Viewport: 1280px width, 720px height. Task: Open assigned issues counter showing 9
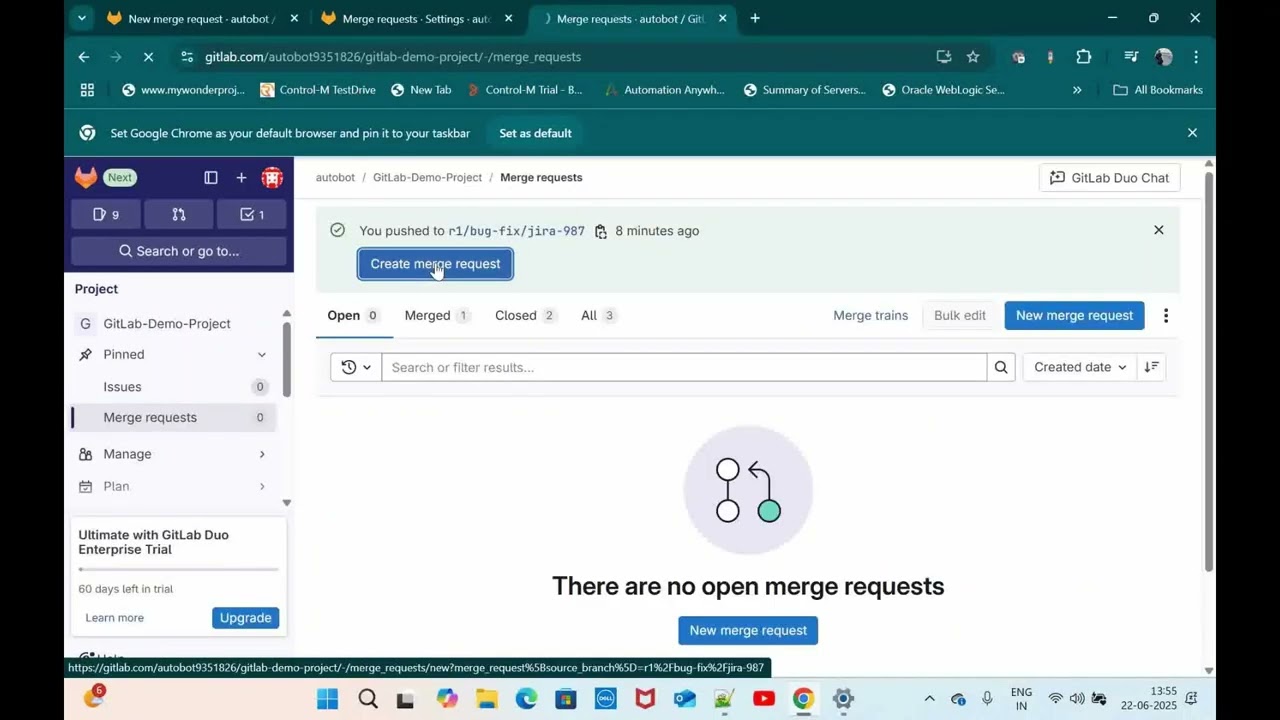click(106, 214)
